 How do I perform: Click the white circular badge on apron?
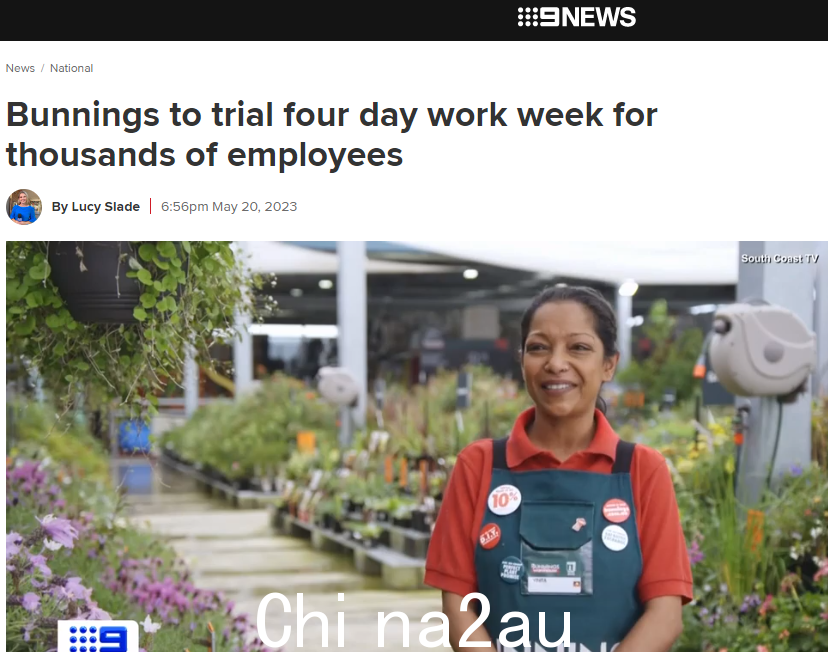coord(615,537)
